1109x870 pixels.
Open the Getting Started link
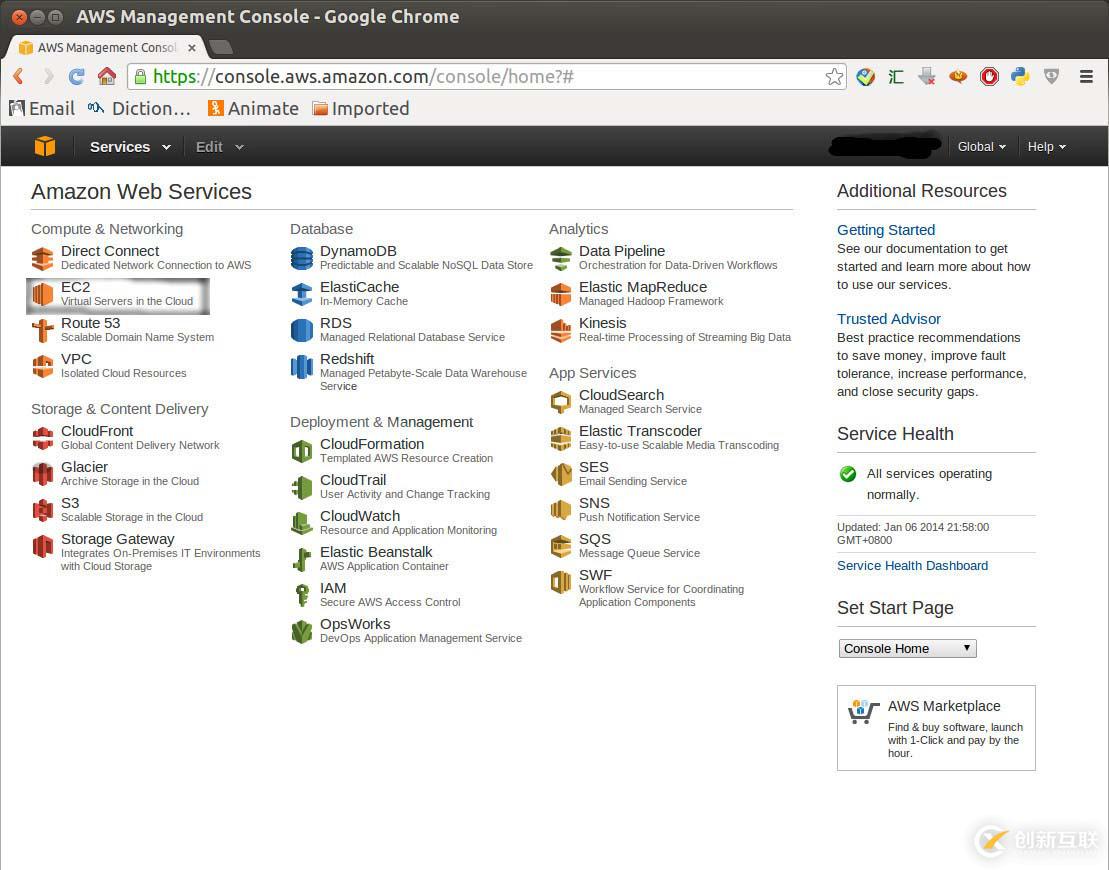click(886, 230)
